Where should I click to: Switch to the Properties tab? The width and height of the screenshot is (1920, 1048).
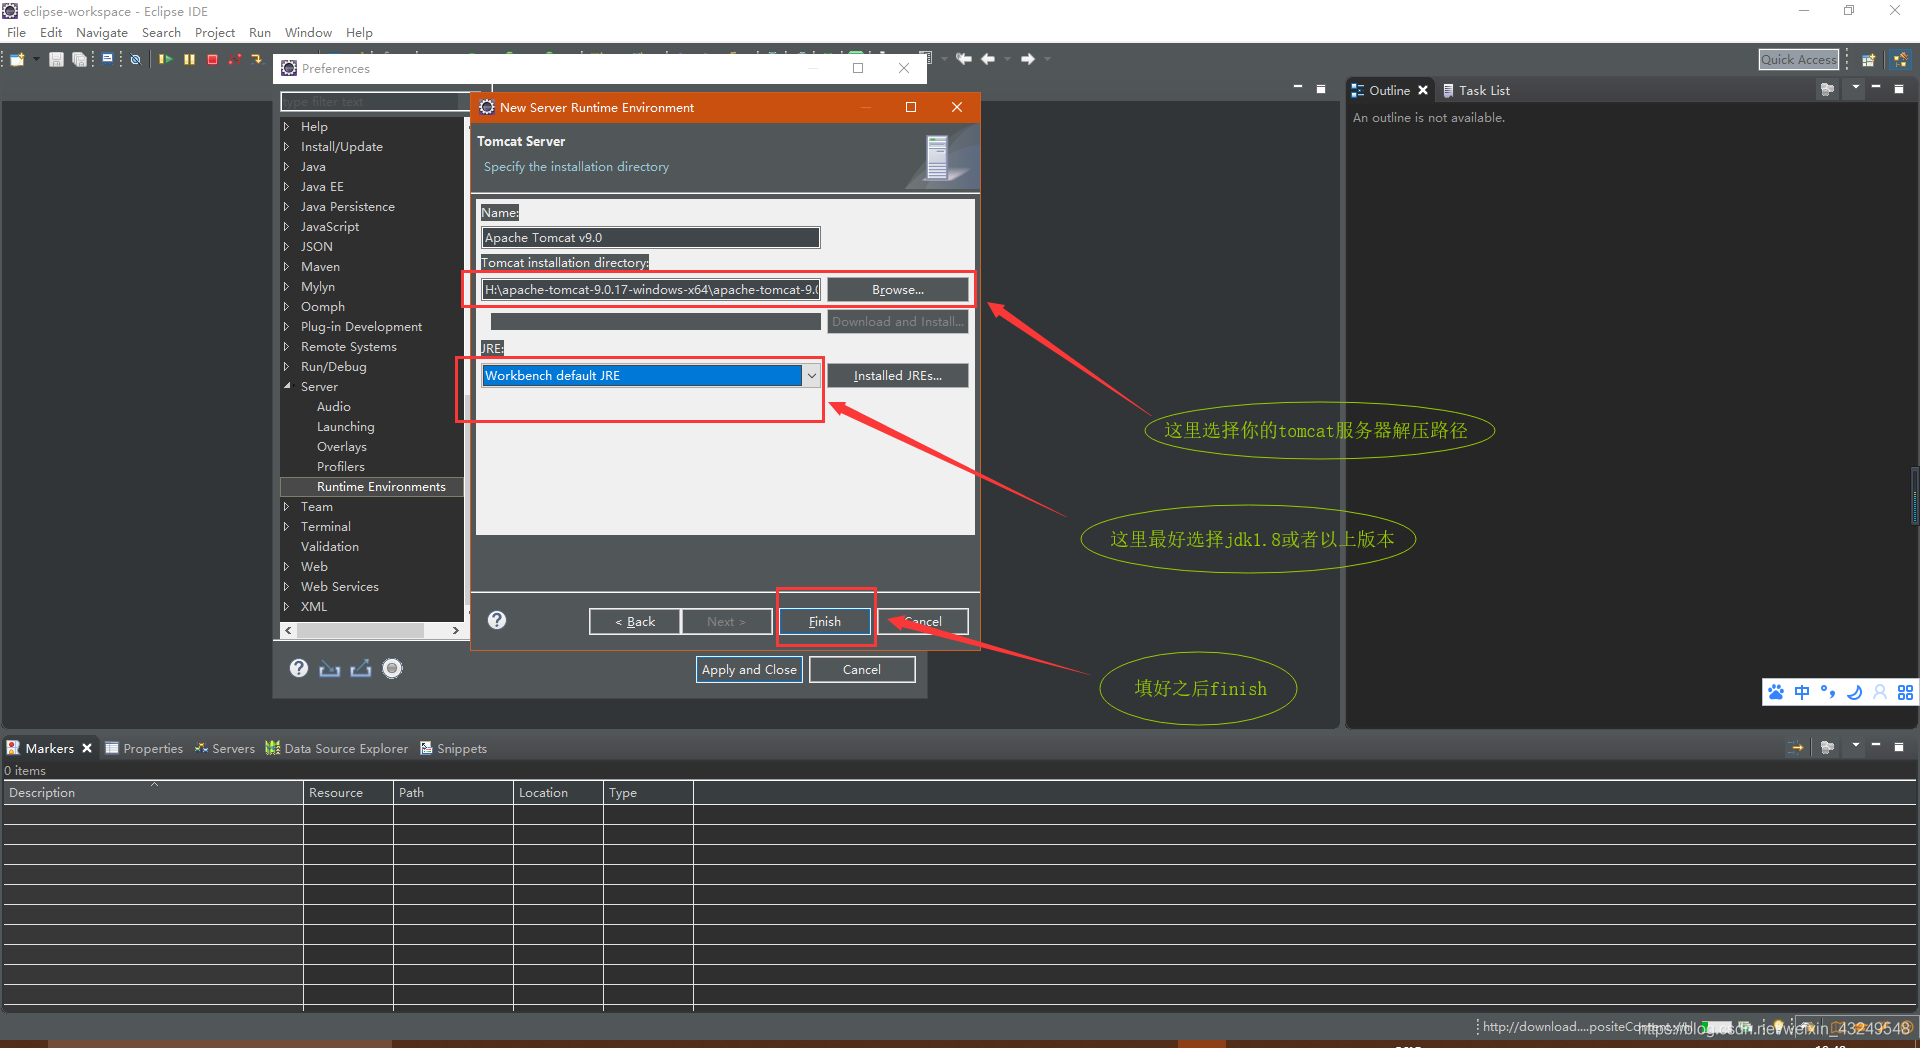(x=144, y=748)
